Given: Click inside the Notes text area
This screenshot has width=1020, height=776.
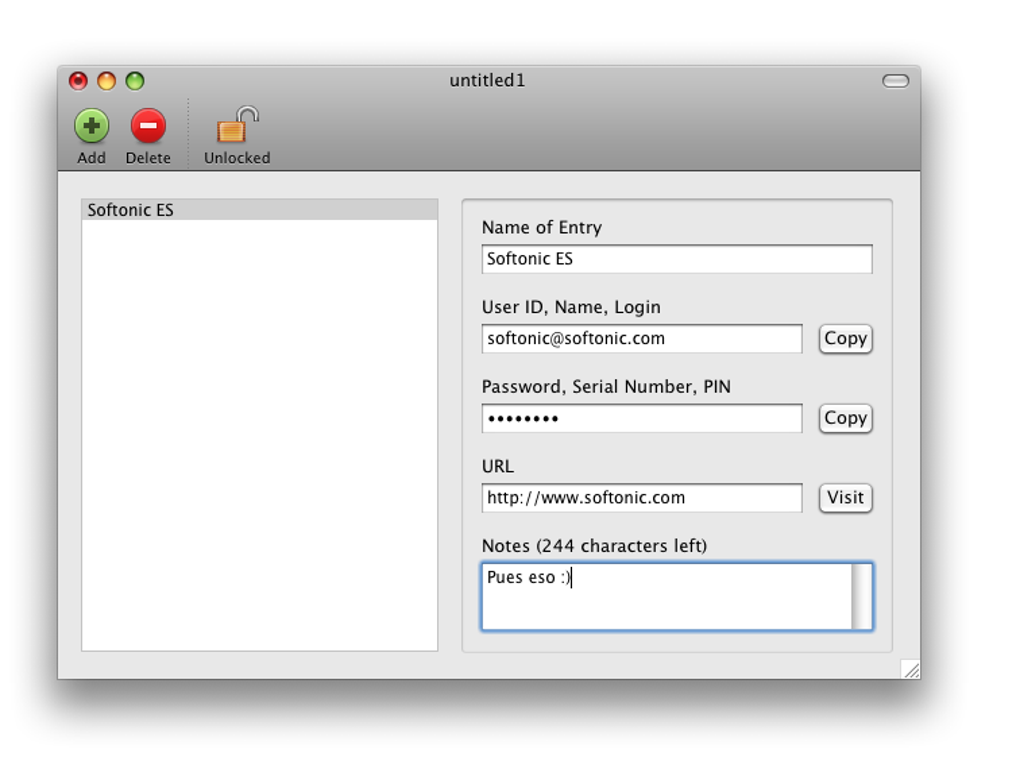Looking at the screenshot, I should coord(667,596).
